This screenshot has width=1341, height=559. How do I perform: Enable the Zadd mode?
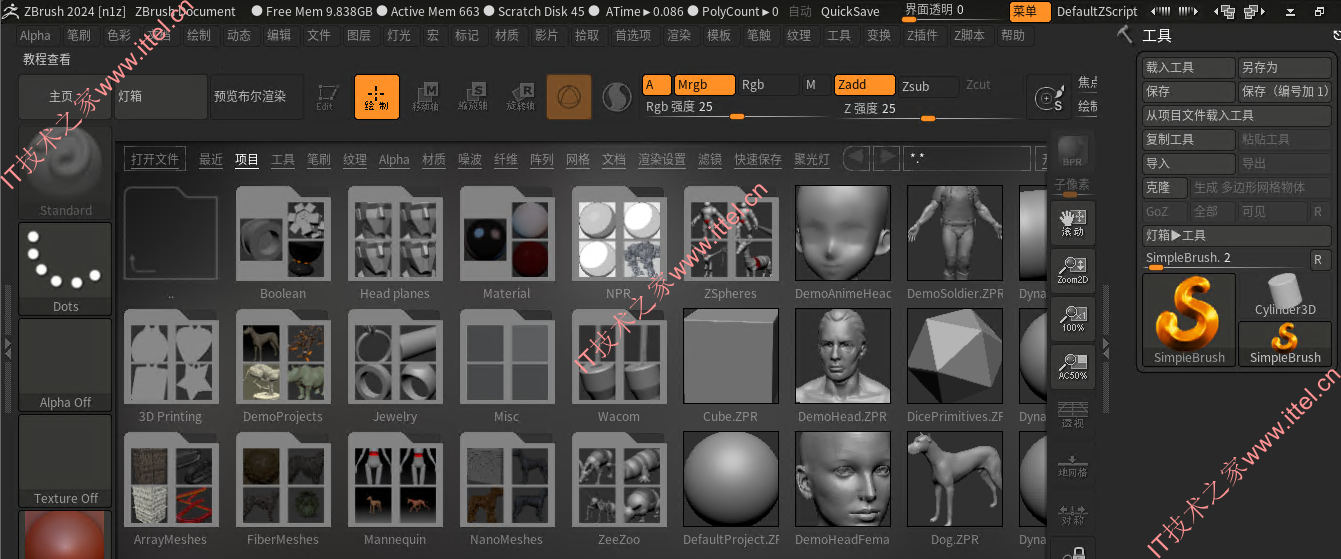[x=864, y=85]
